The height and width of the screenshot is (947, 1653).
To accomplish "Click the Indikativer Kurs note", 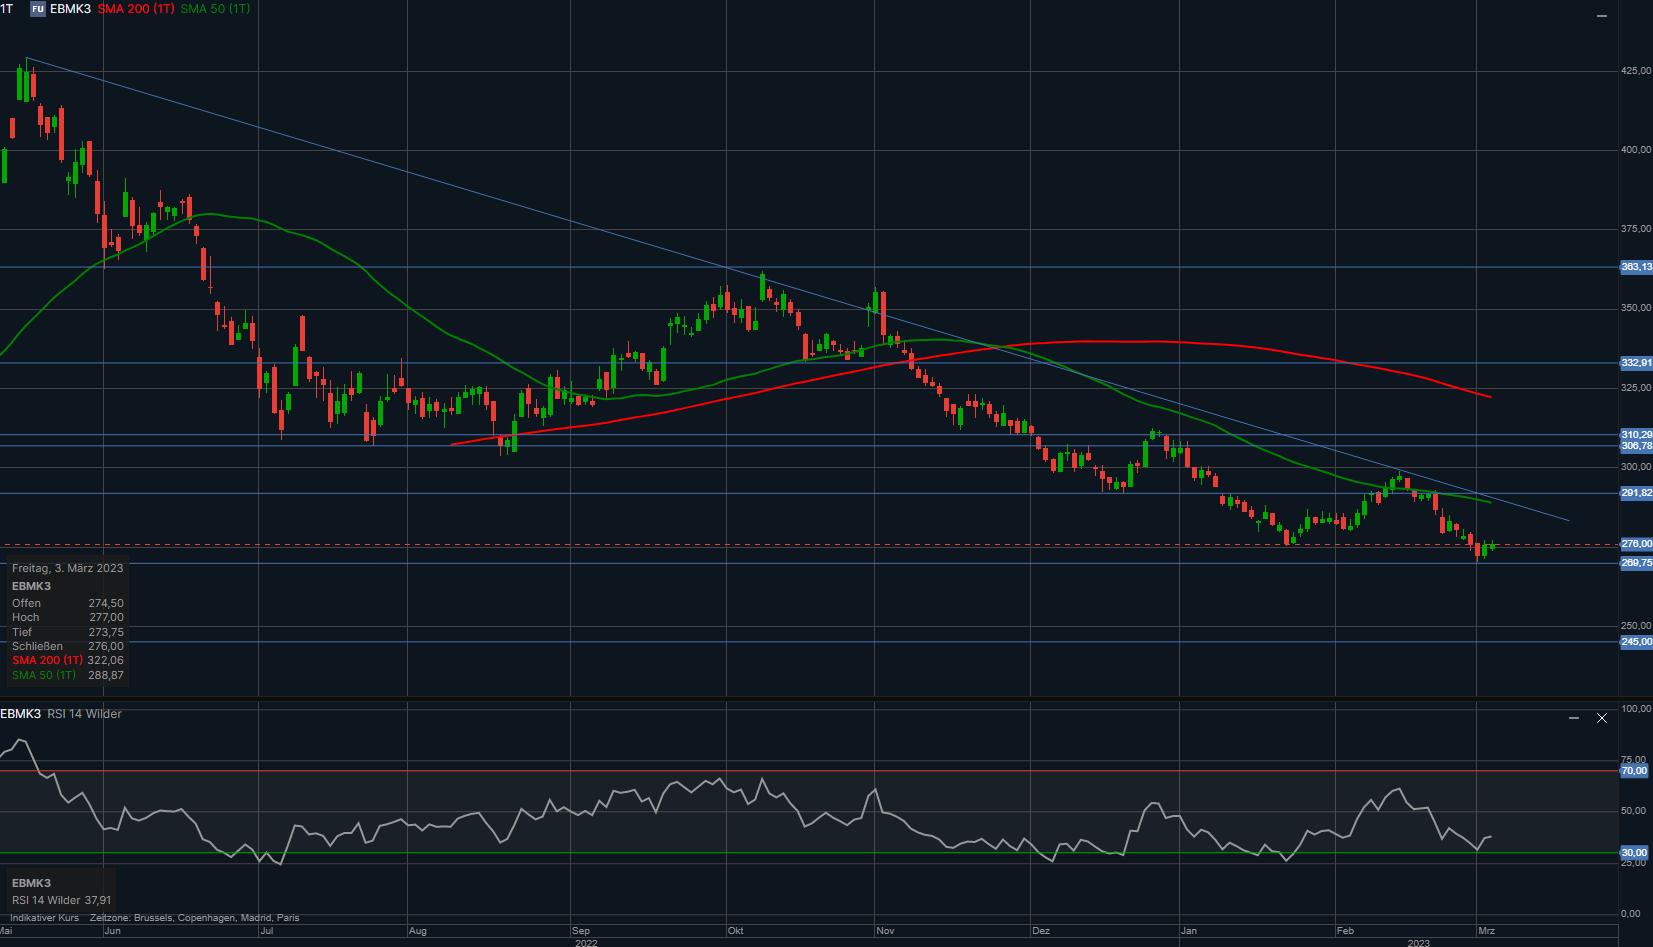I will pyautogui.click(x=44, y=918).
